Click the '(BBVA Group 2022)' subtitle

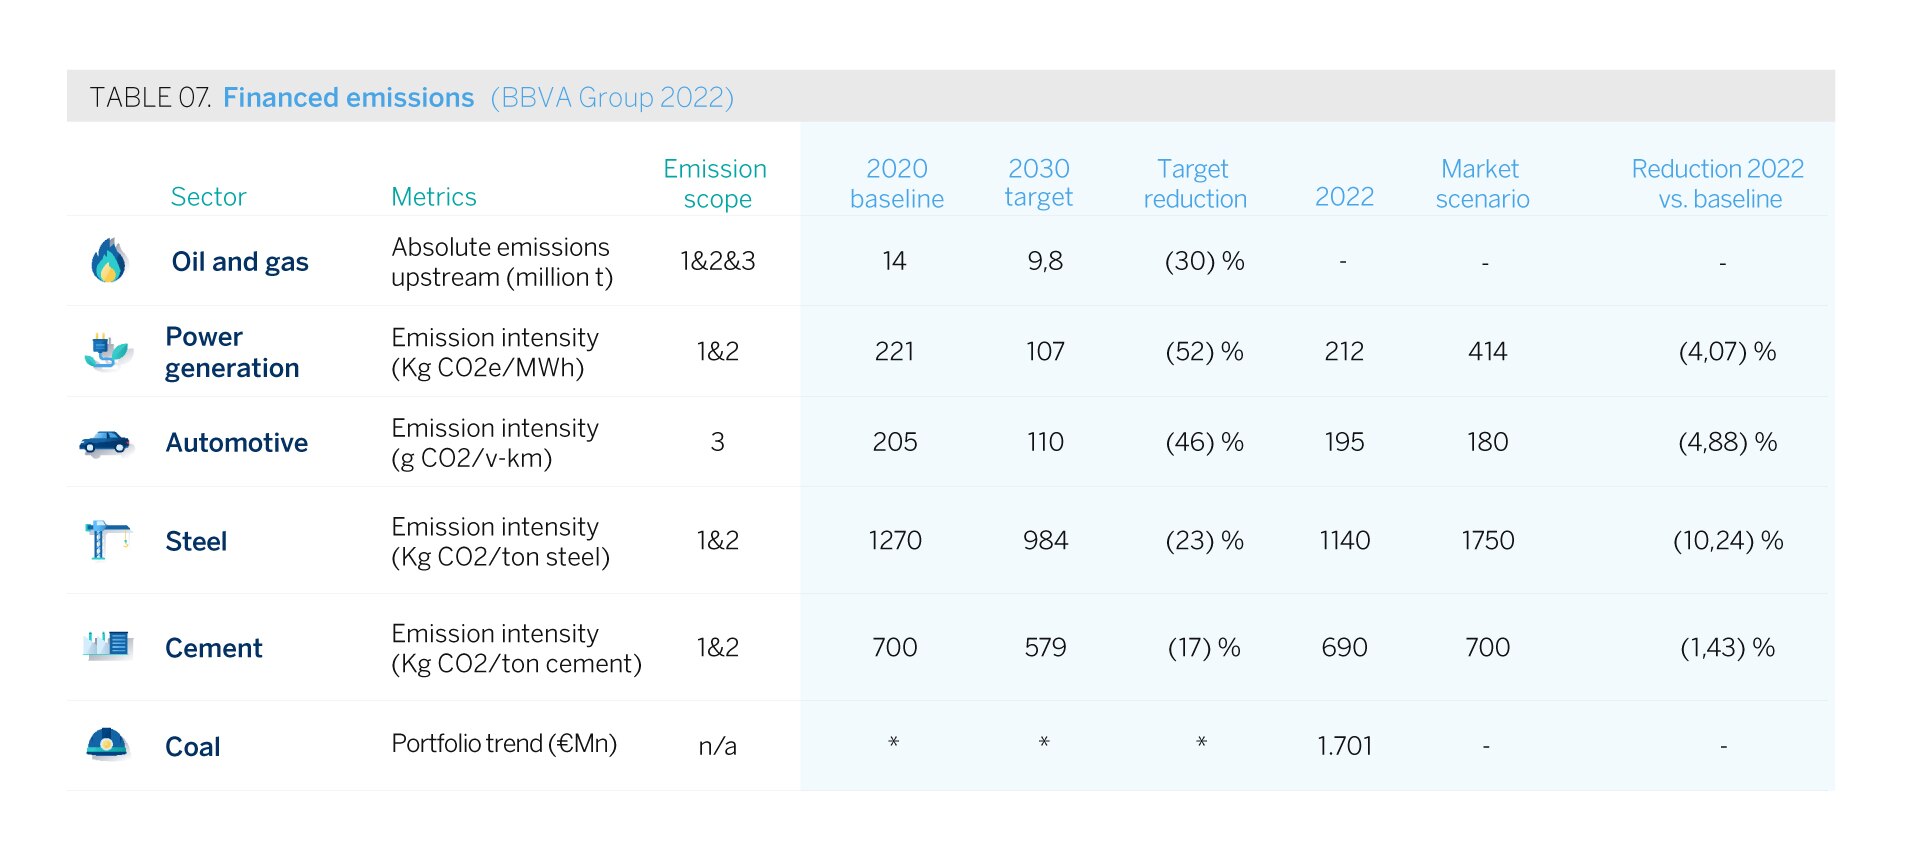click(612, 98)
